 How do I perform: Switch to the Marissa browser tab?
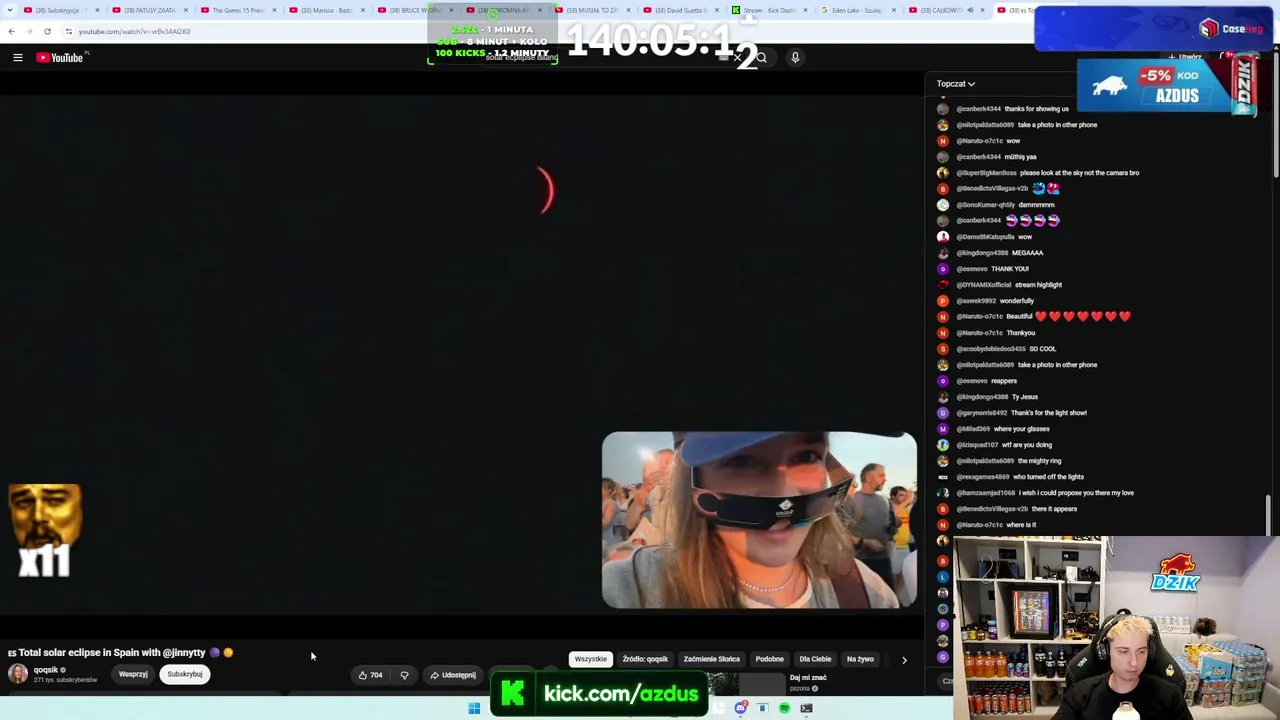[328, 10]
